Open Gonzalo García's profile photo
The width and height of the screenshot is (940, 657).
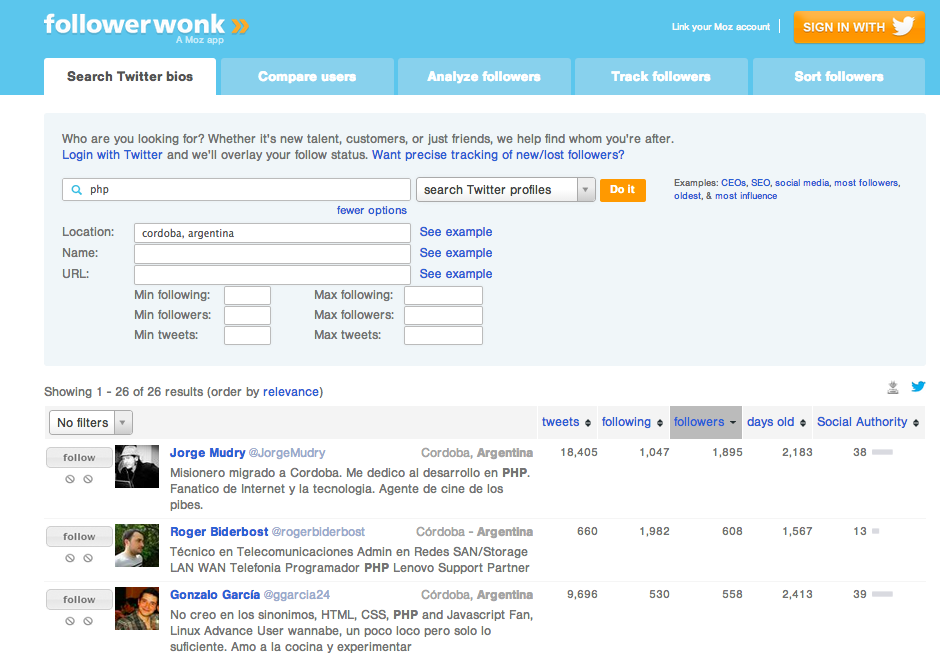click(x=137, y=608)
